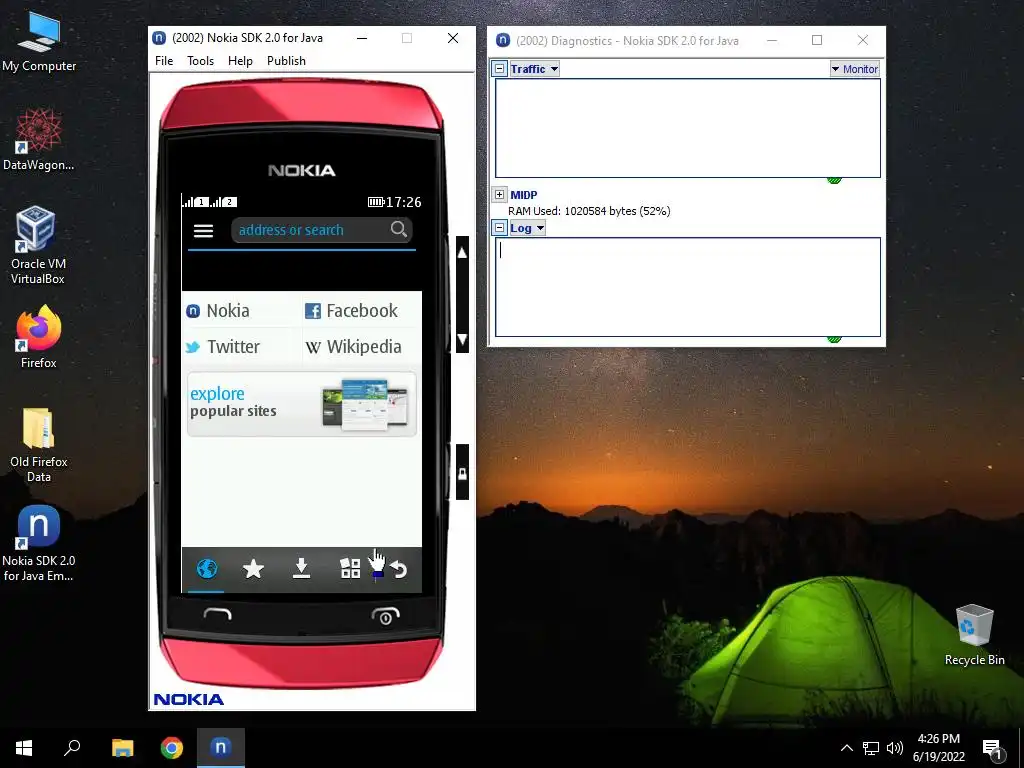Select the Firefox desktop shortcut
The width and height of the screenshot is (1024, 768).
coord(39,337)
